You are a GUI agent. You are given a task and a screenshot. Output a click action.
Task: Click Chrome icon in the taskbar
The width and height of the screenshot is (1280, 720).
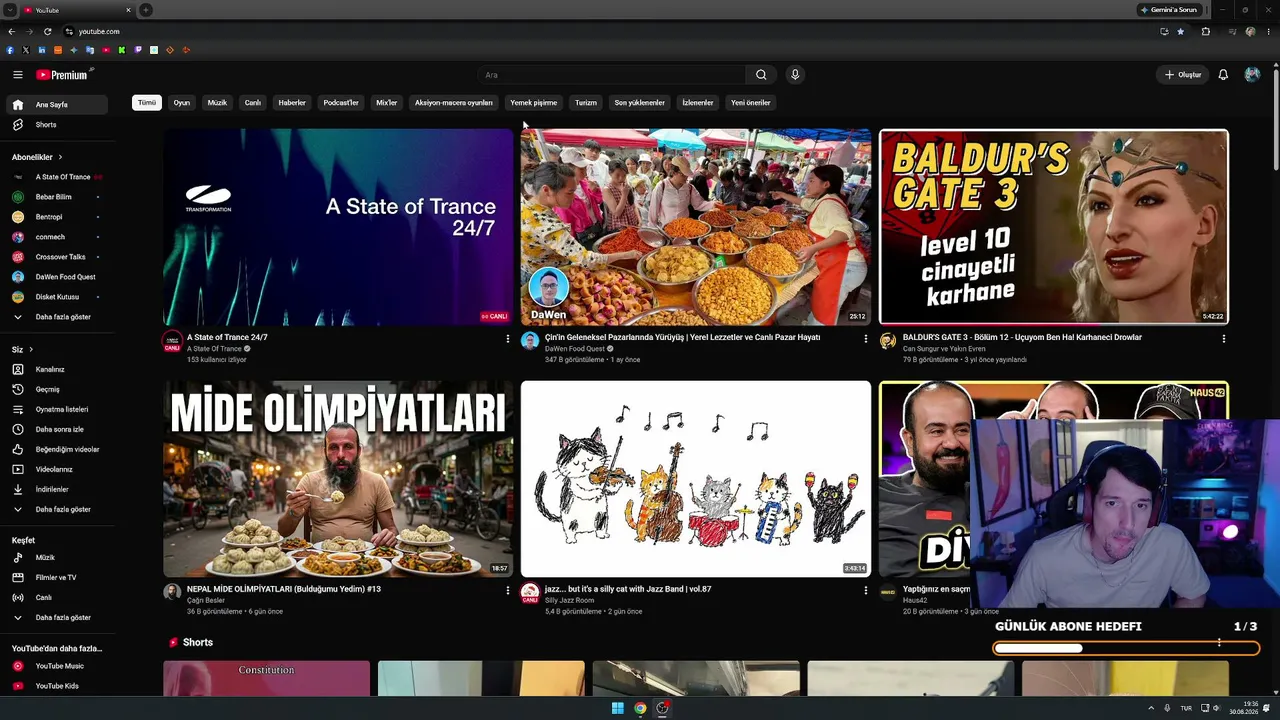coord(640,709)
